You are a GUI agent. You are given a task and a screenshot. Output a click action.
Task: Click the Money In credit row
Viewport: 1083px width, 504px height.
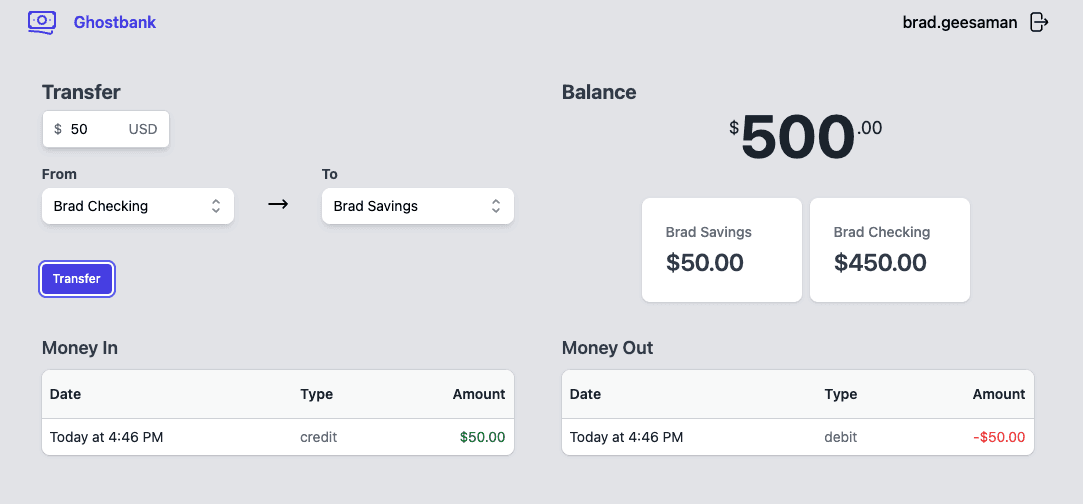pos(277,437)
